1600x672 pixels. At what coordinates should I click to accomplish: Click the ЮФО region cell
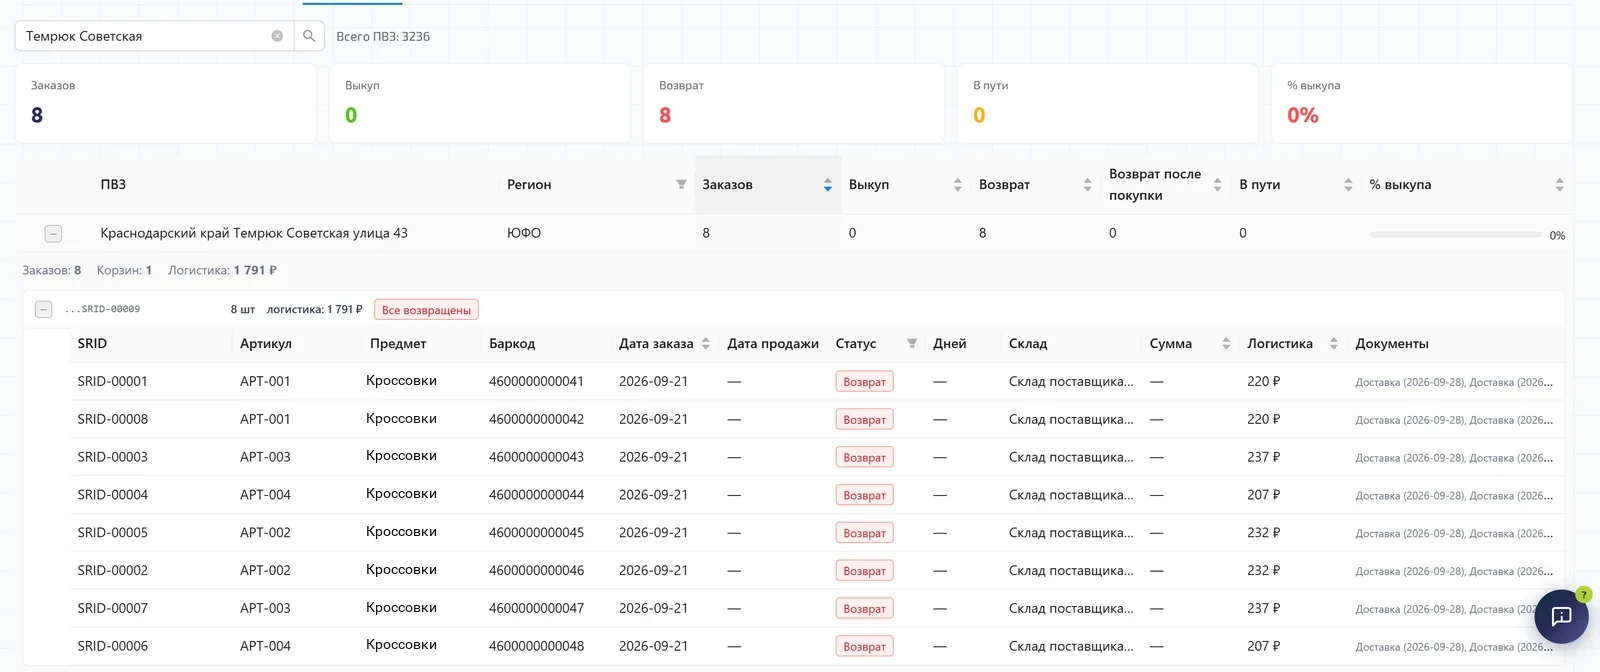tap(524, 233)
